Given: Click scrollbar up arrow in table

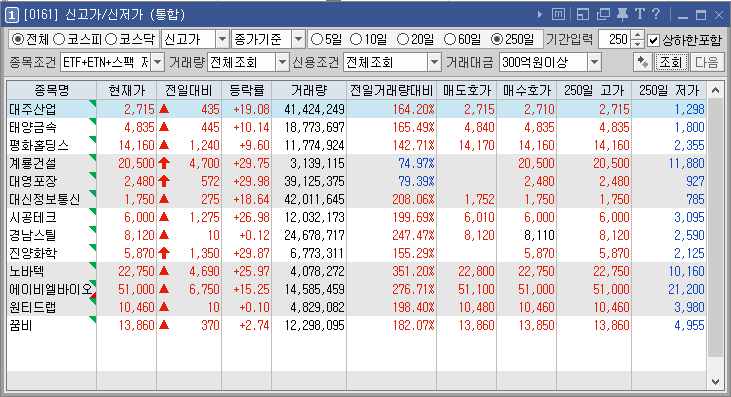Looking at the screenshot, I should coord(715,90).
